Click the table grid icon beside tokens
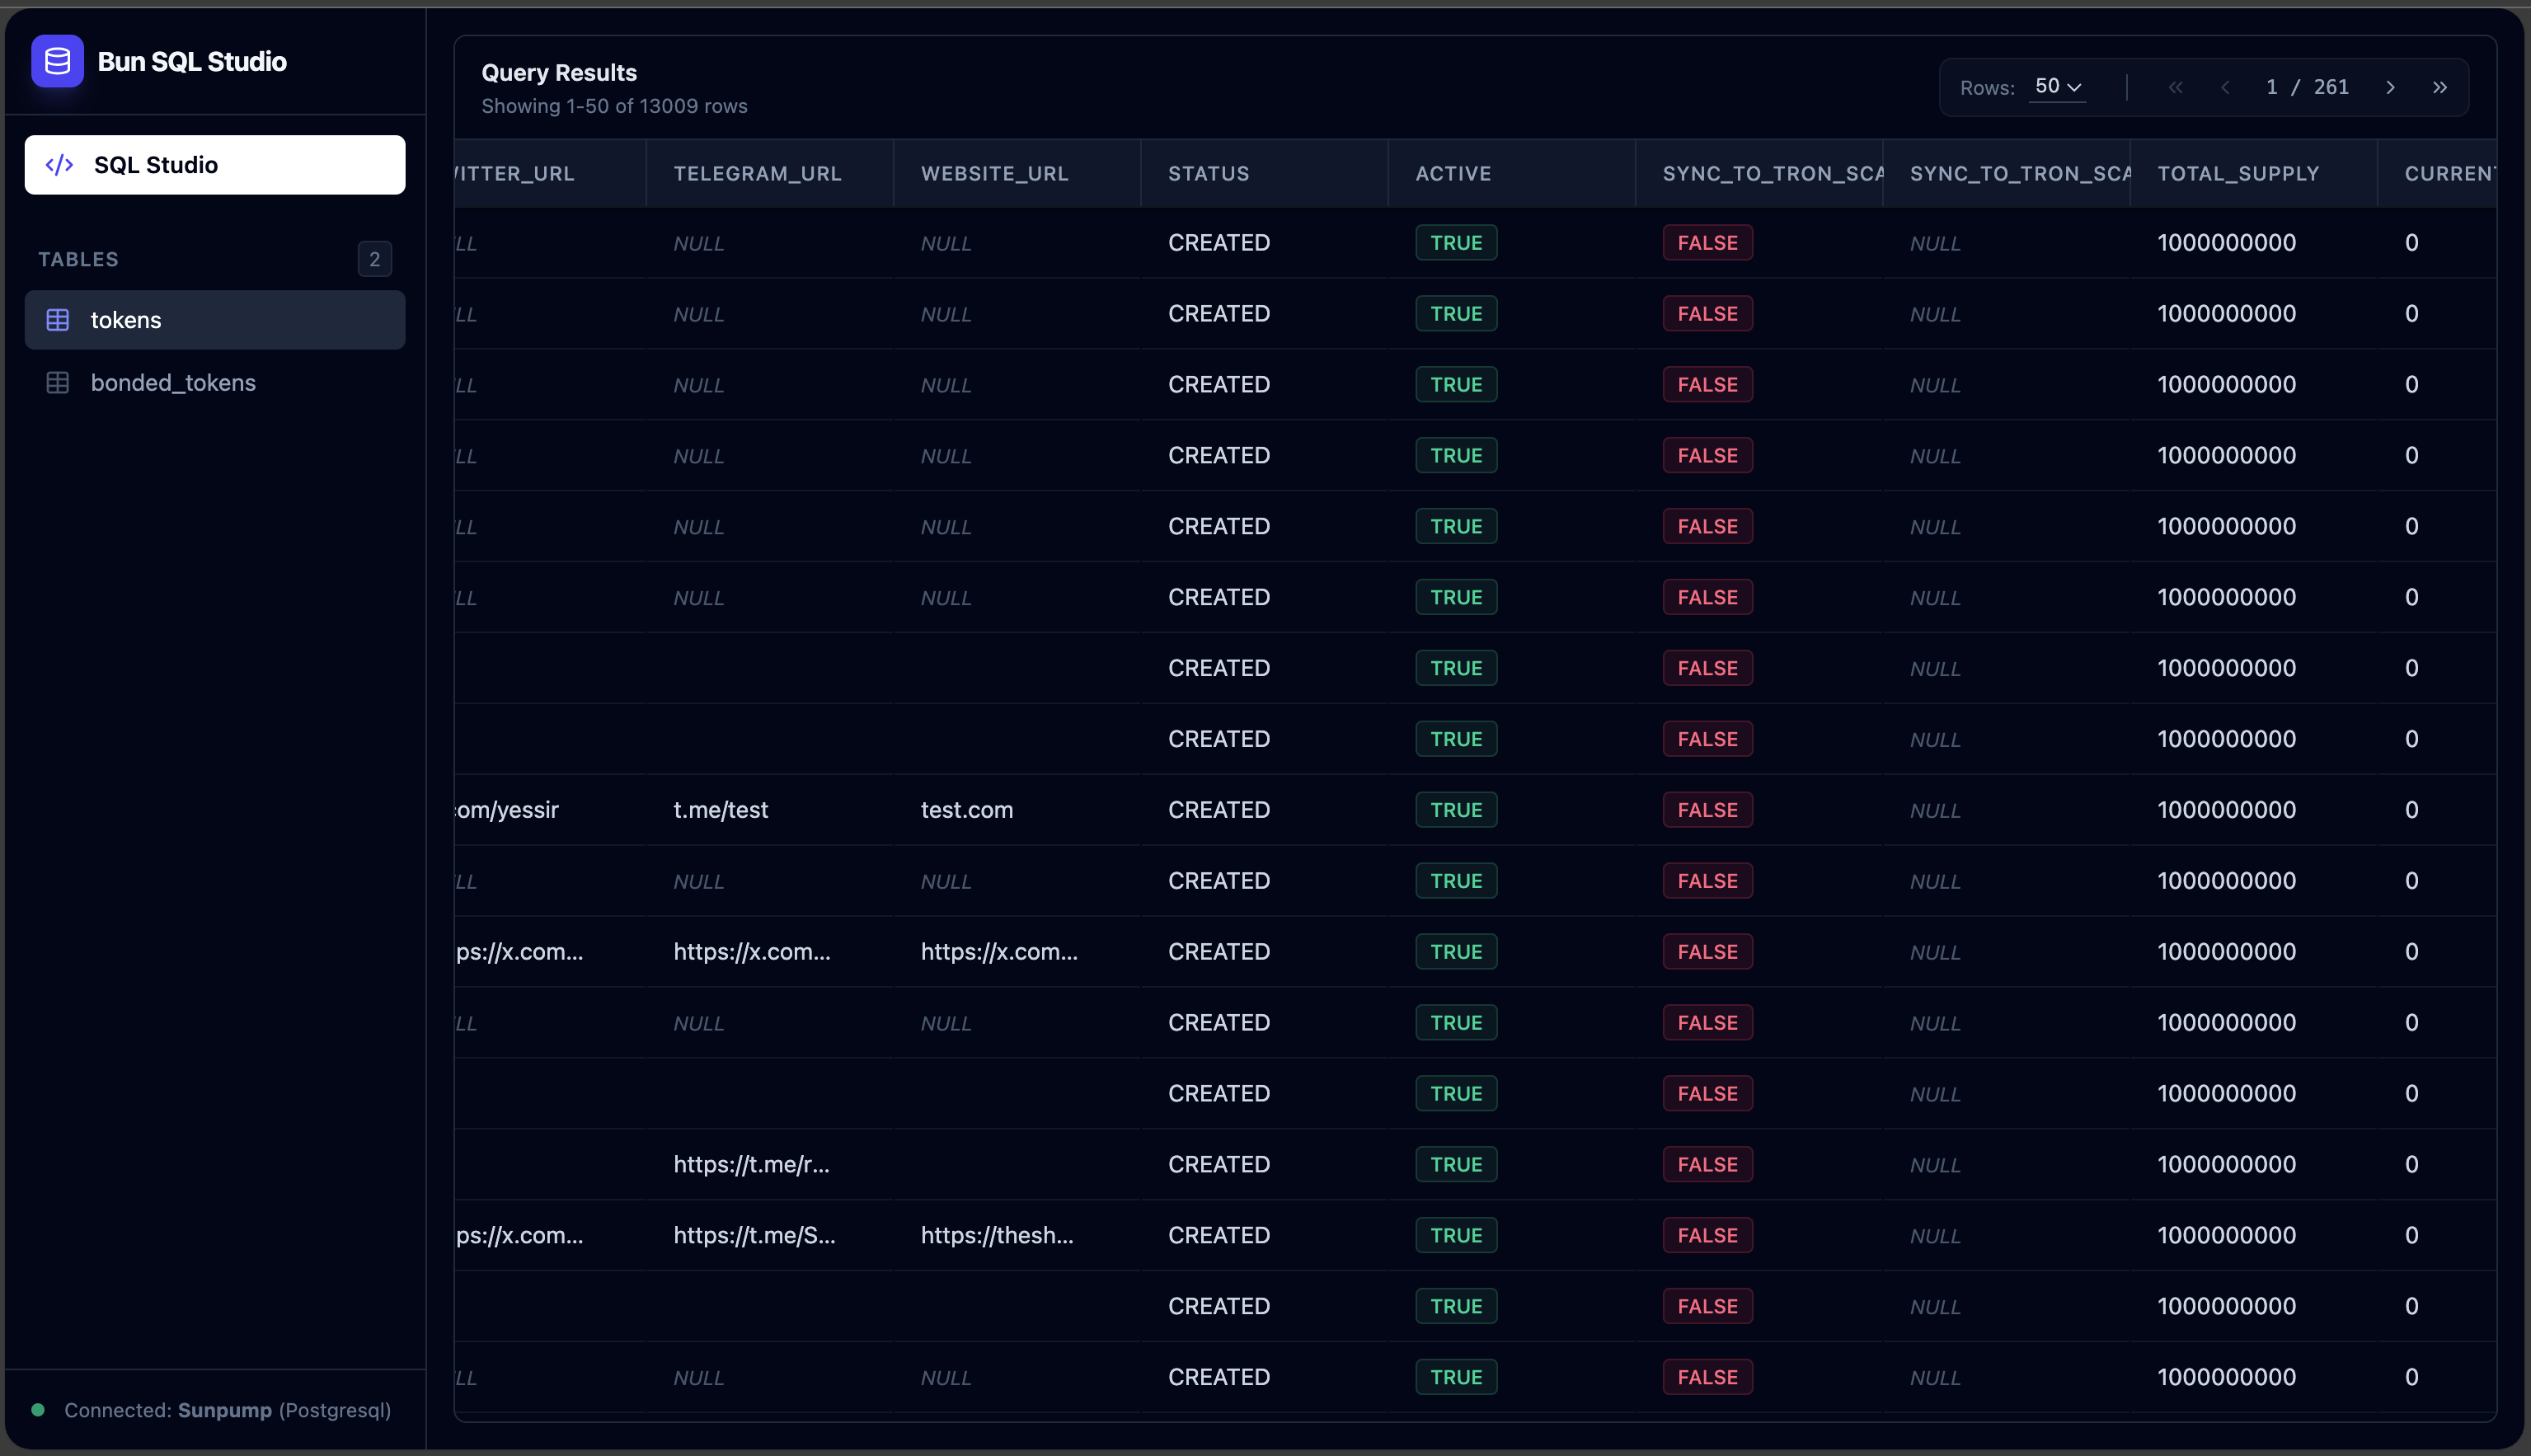 (x=58, y=320)
